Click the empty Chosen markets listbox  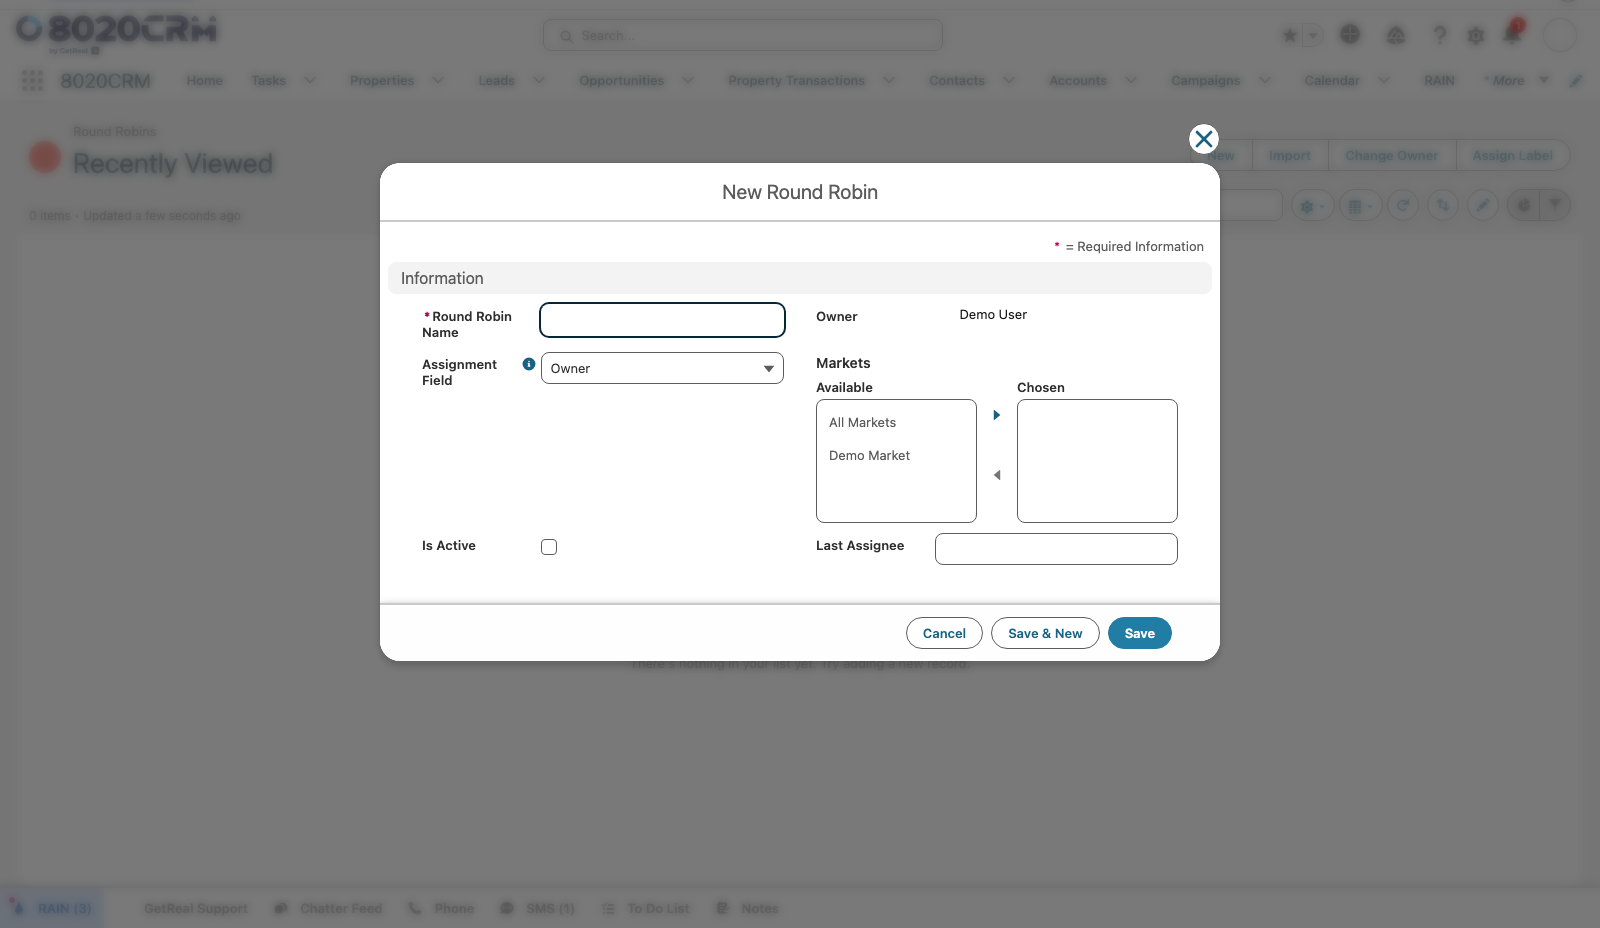coord(1097,461)
